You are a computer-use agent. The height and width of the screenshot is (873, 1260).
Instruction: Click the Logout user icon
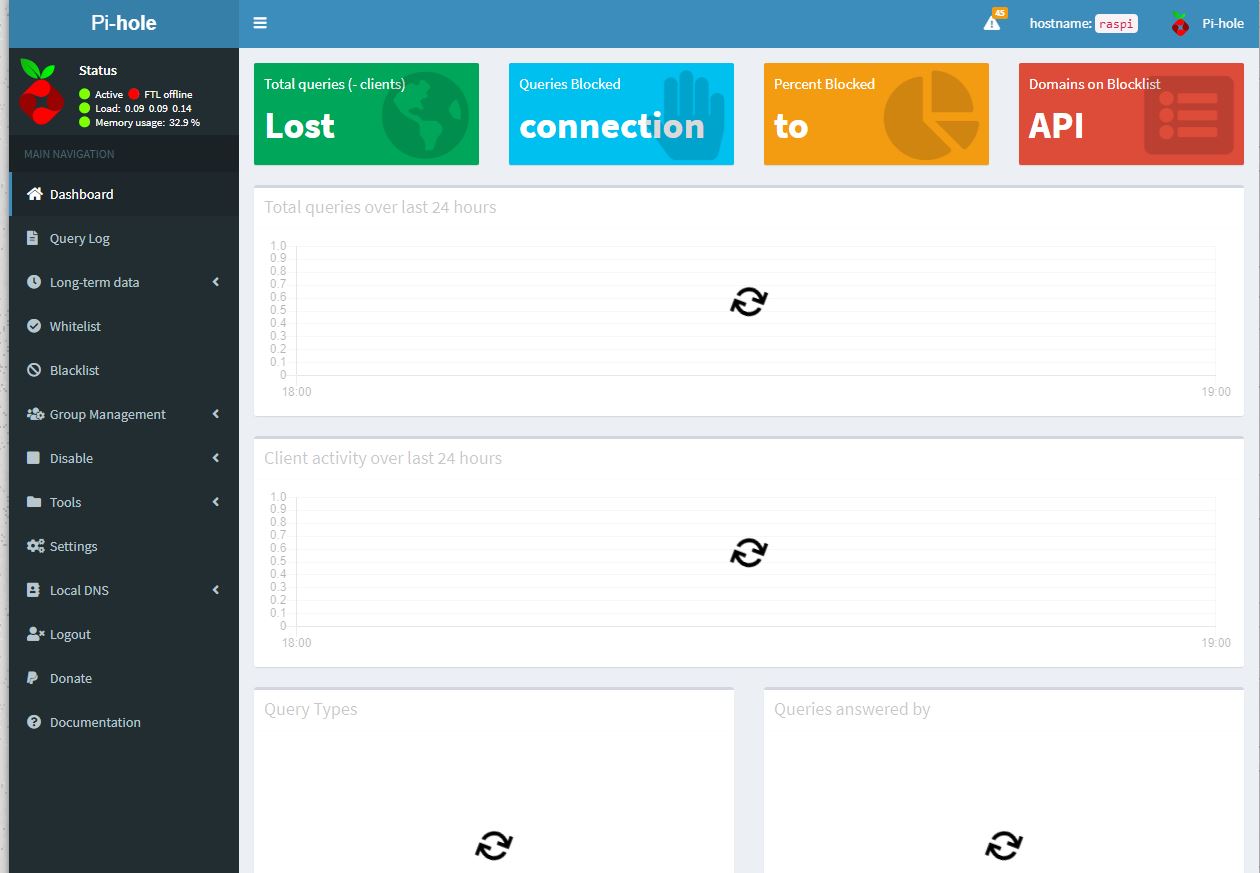35,634
